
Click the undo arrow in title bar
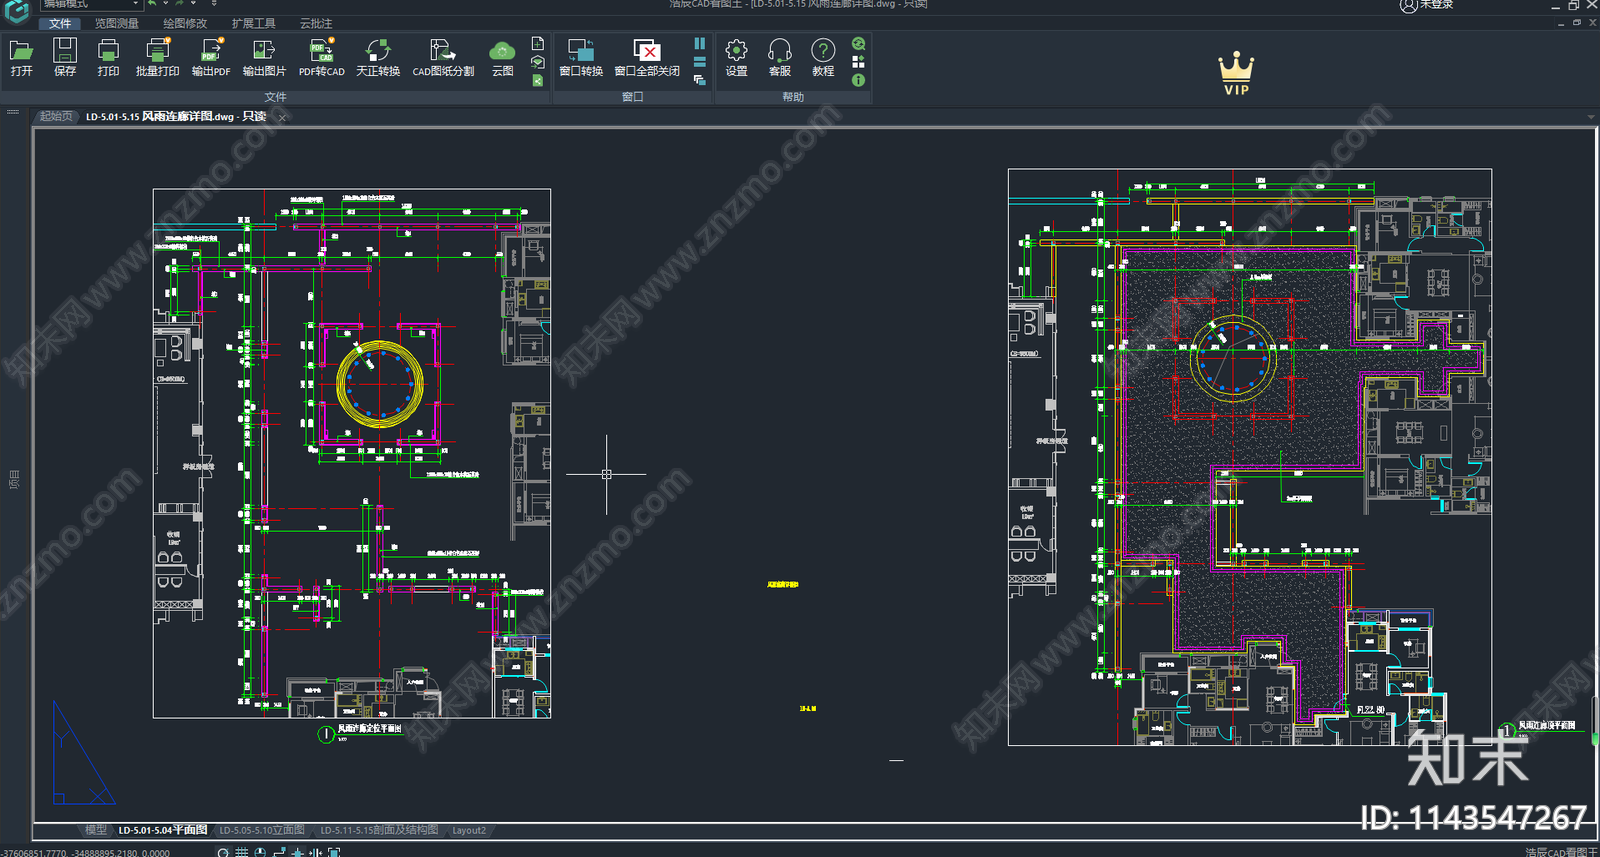pyautogui.click(x=153, y=4)
